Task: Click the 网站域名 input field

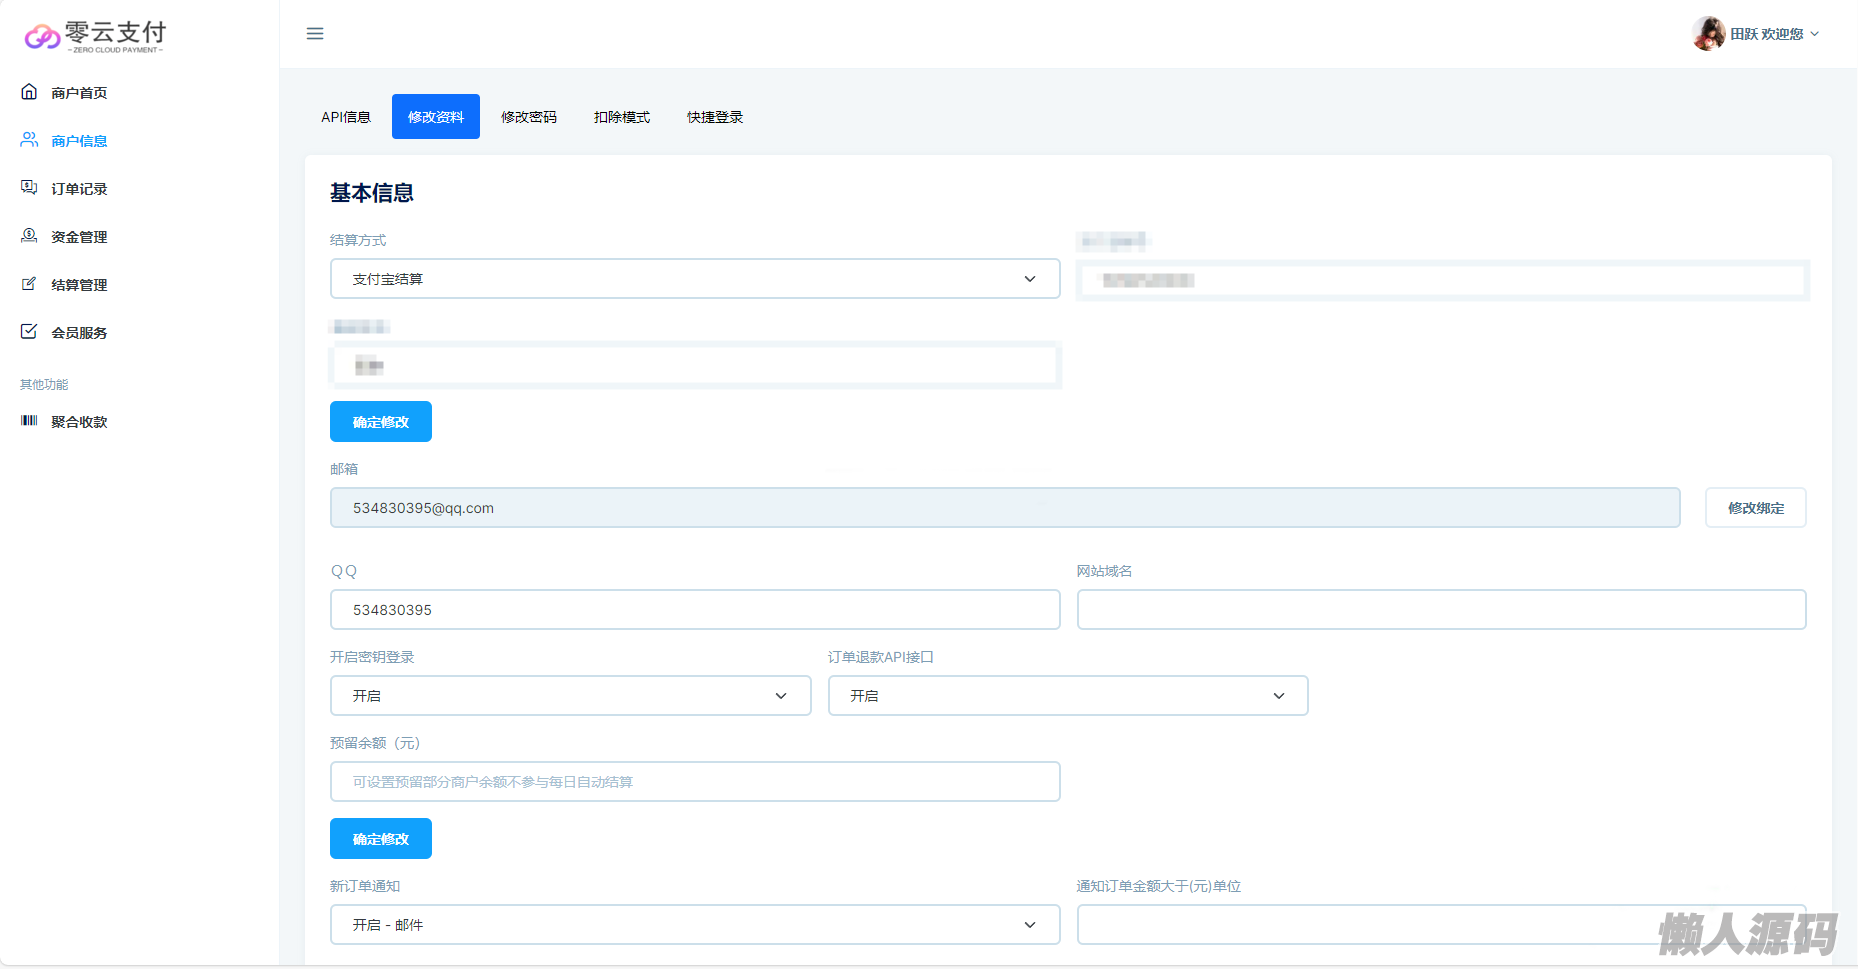Action: [1441, 610]
